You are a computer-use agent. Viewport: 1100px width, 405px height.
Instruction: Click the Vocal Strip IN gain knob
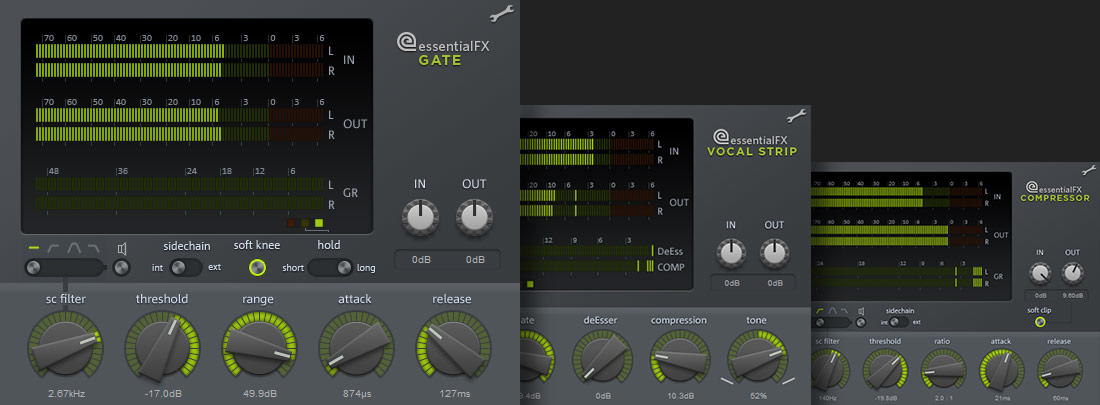[x=731, y=253]
